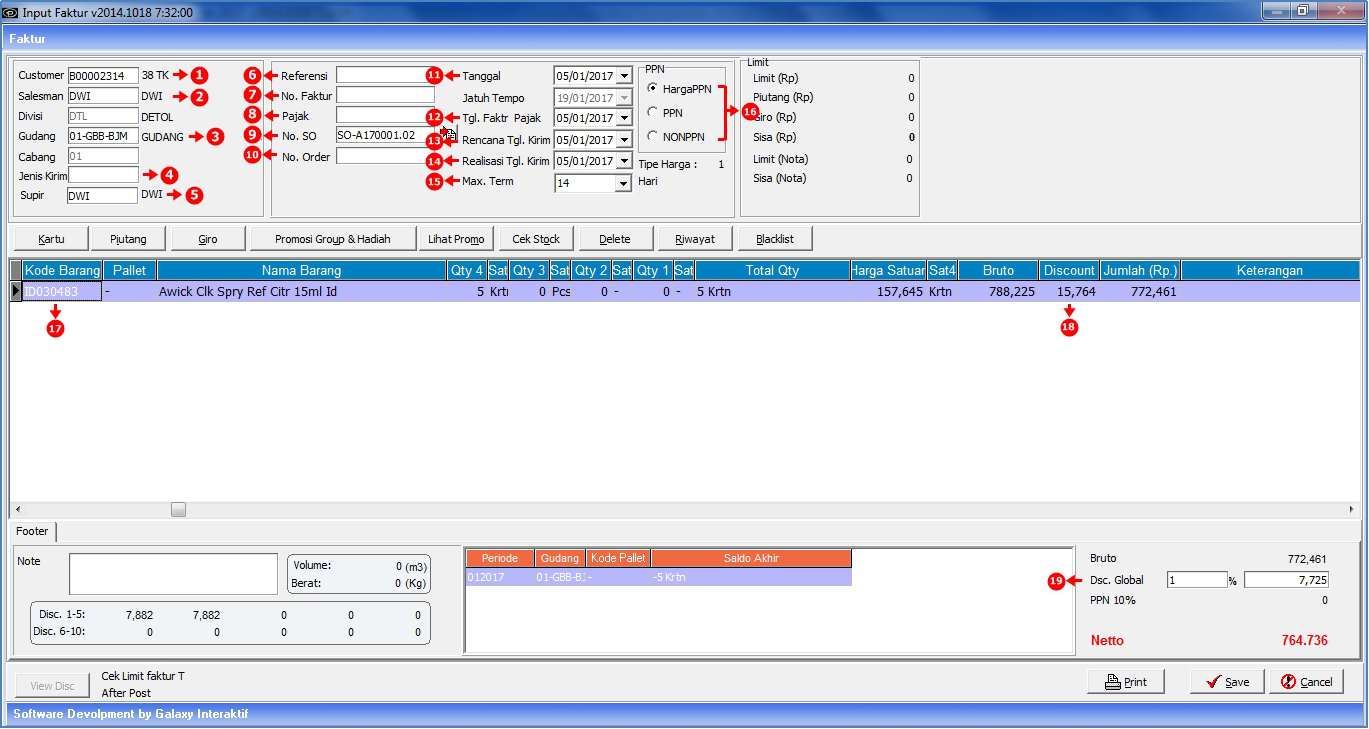The width and height of the screenshot is (1369, 729).
Task: Click the Riwayat button
Action: pos(693,239)
